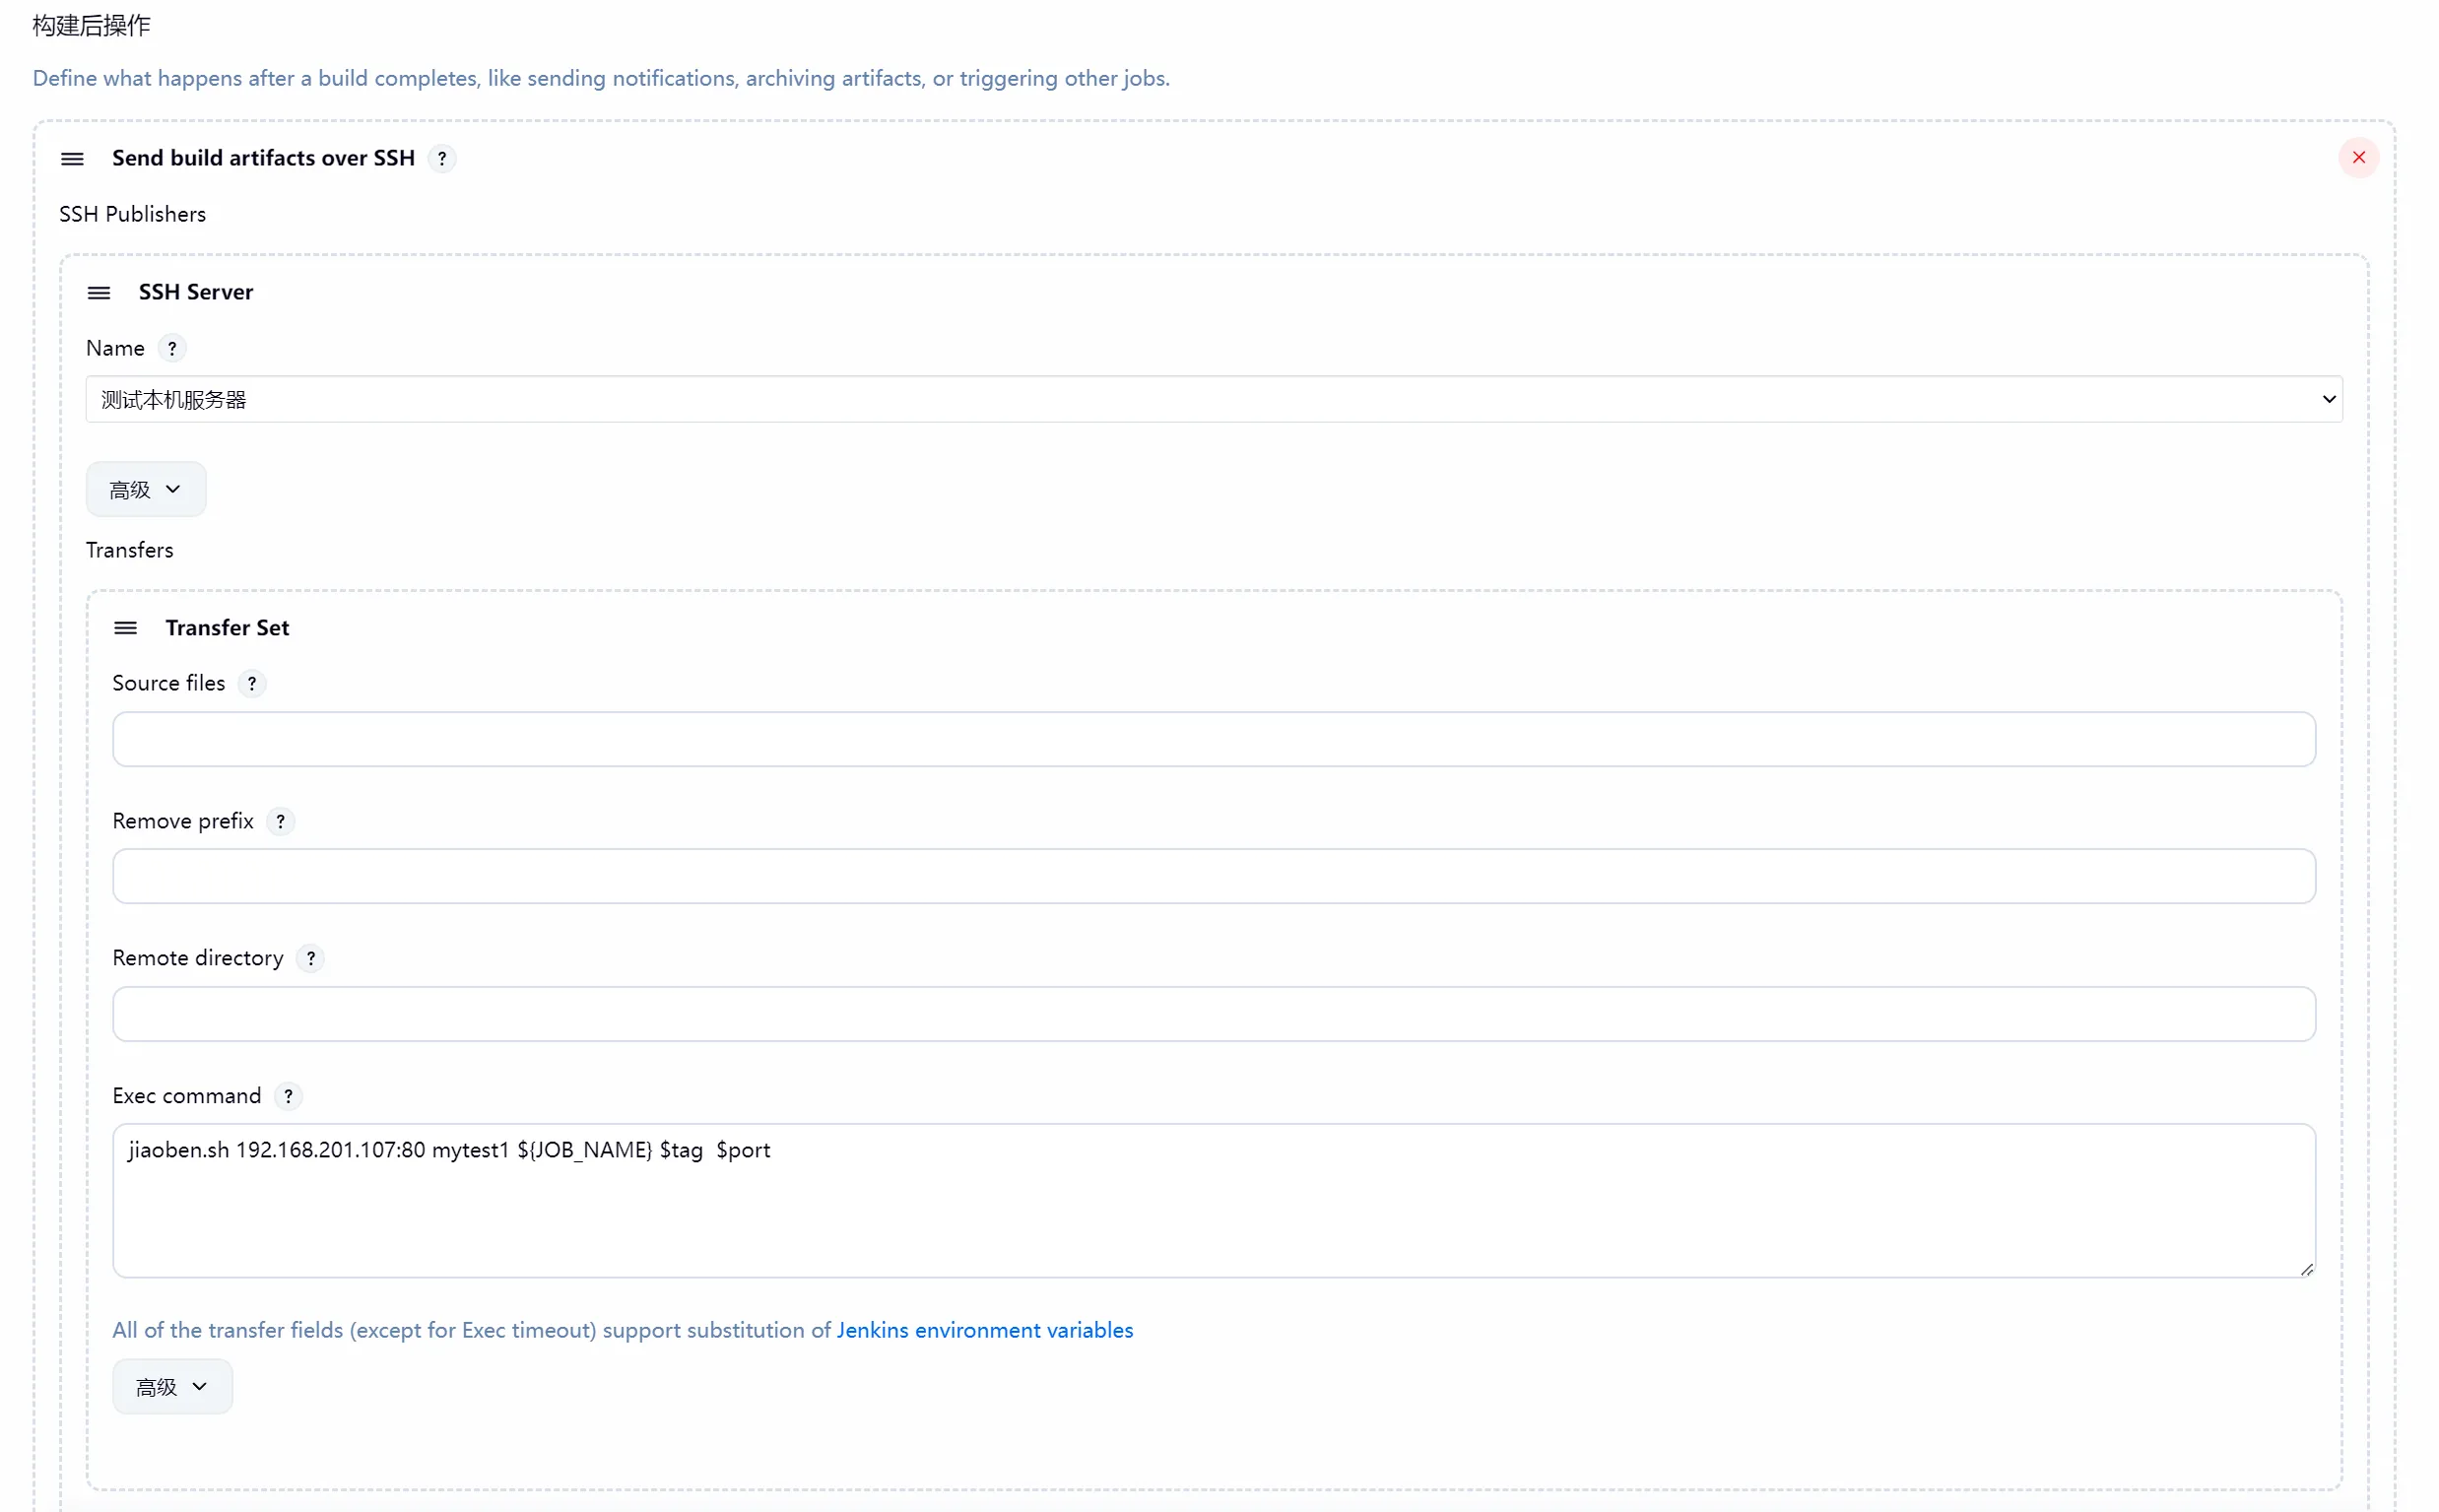Expand 高级 options under SSH Server name
The width and height of the screenshot is (2439, 1512).
[x=146, y=489]
